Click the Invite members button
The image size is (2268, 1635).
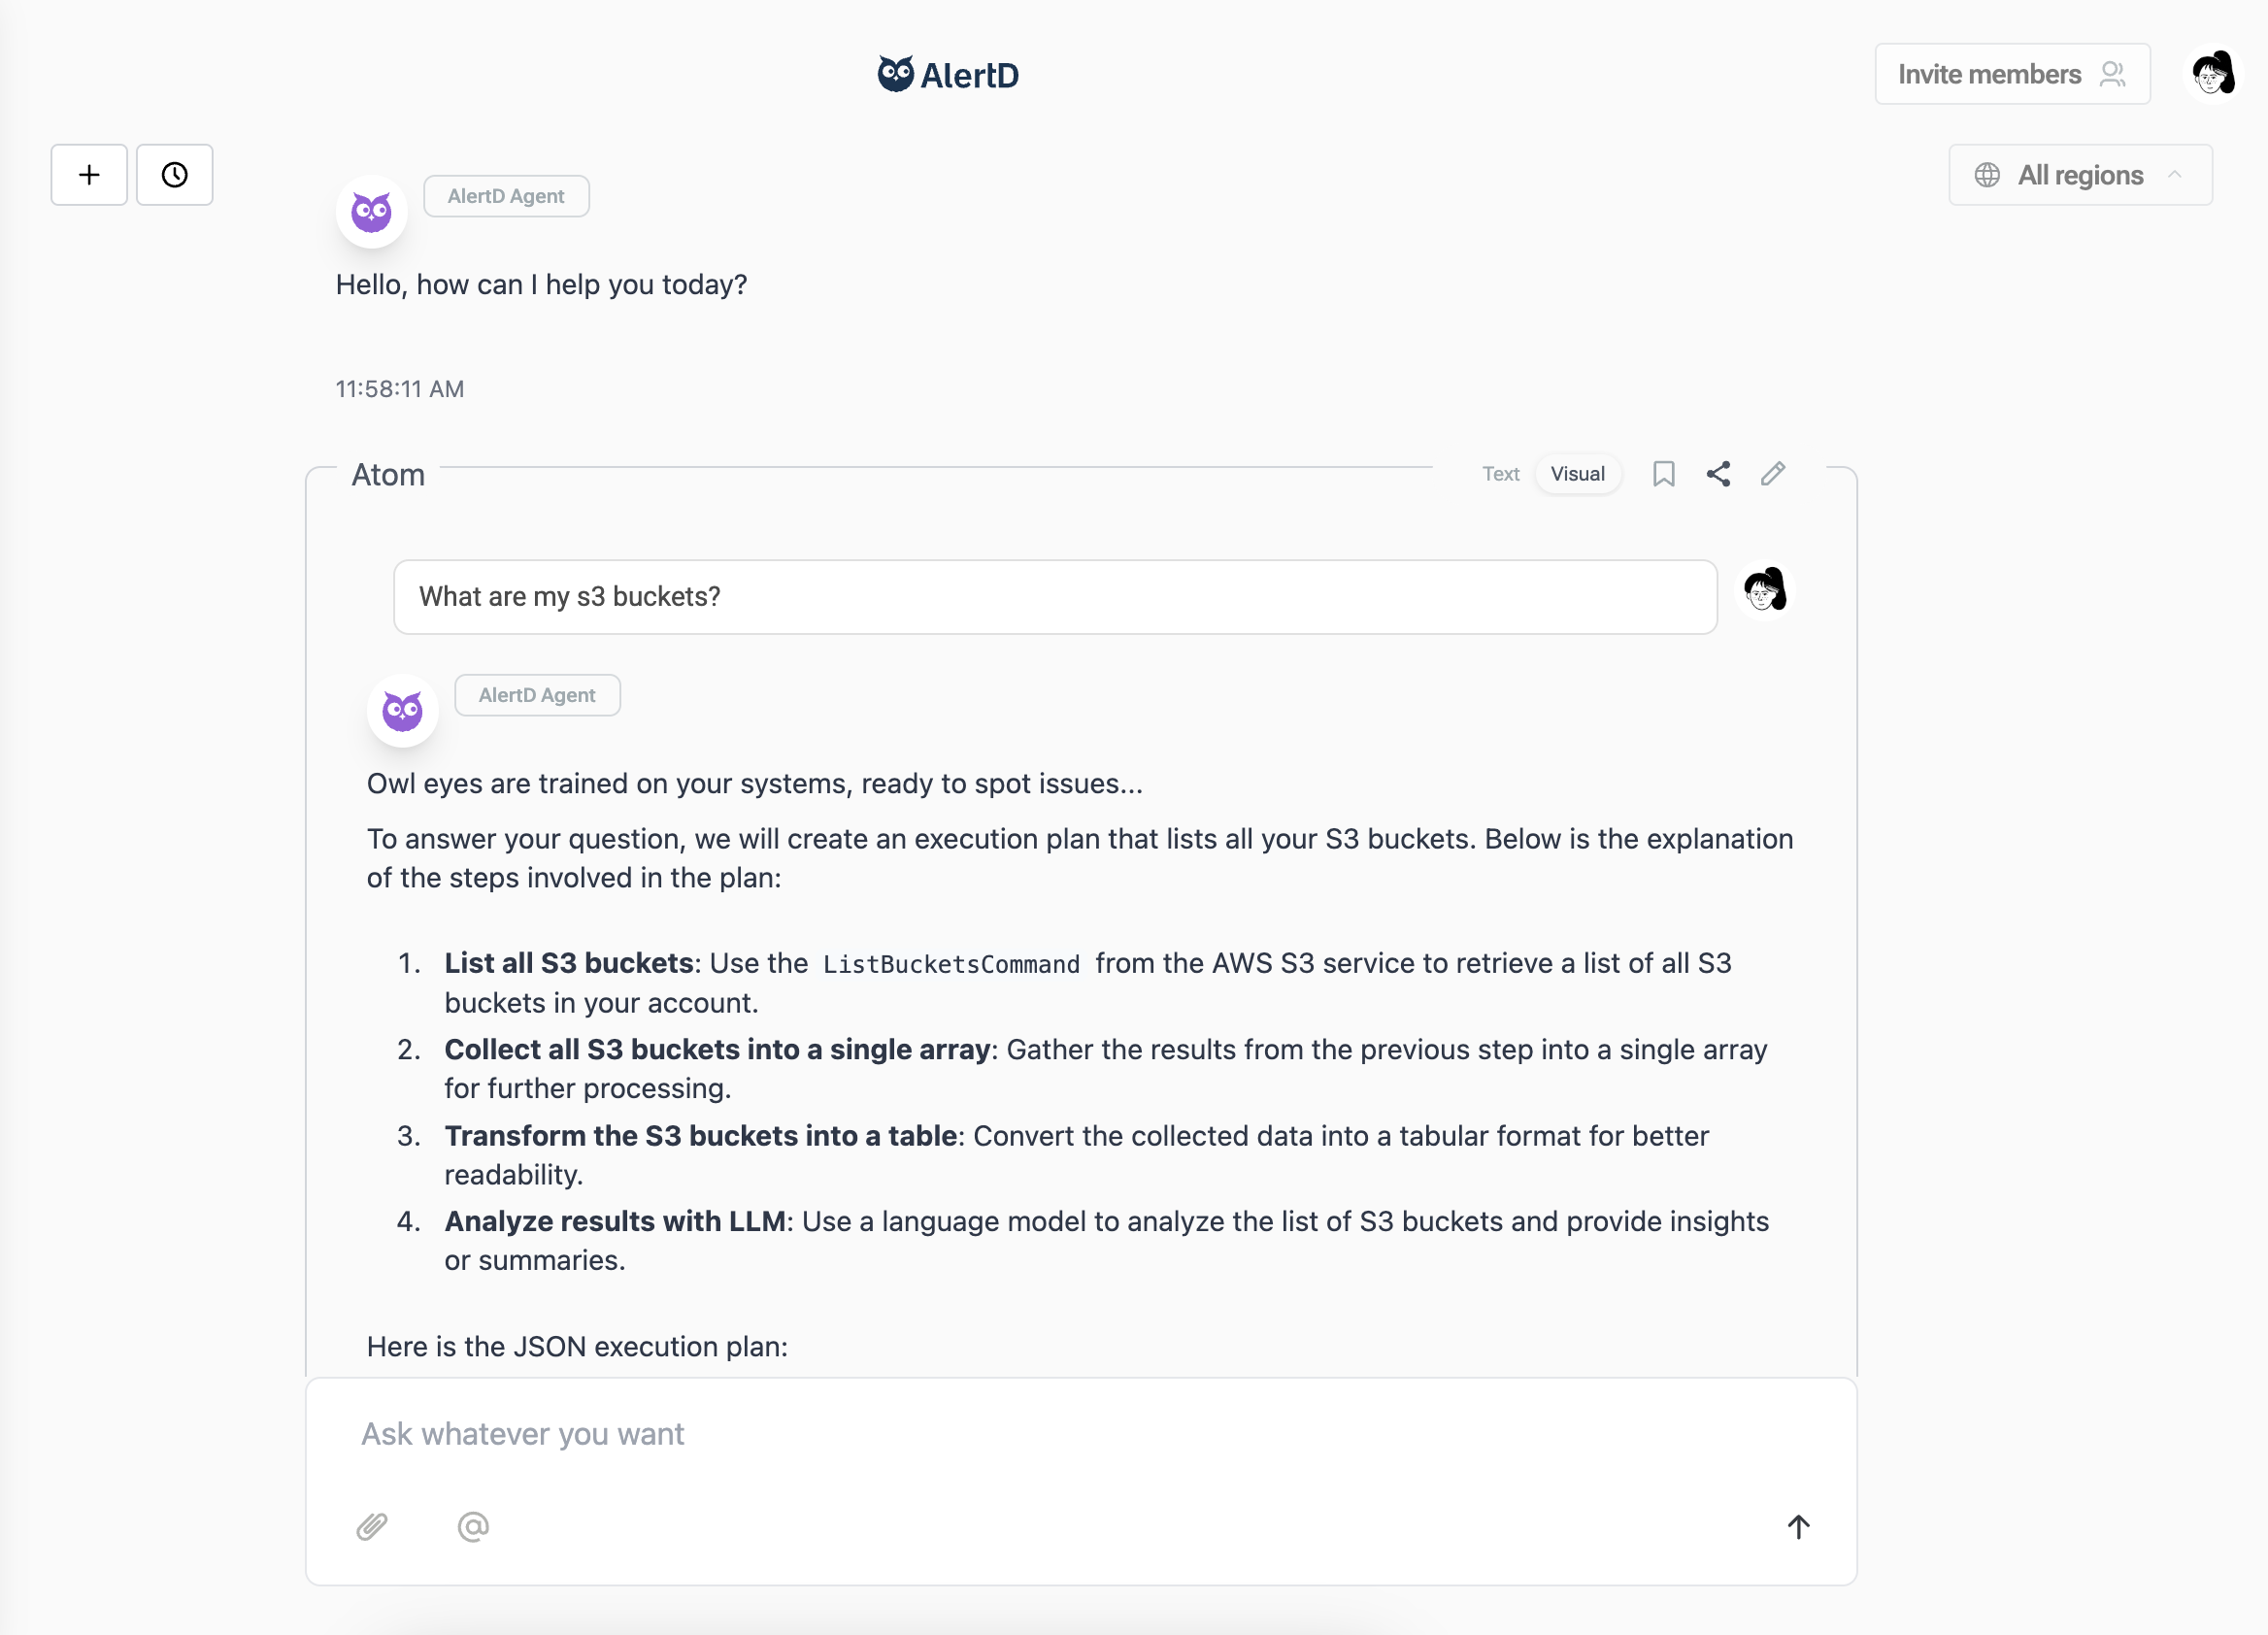click(2011, 73)
